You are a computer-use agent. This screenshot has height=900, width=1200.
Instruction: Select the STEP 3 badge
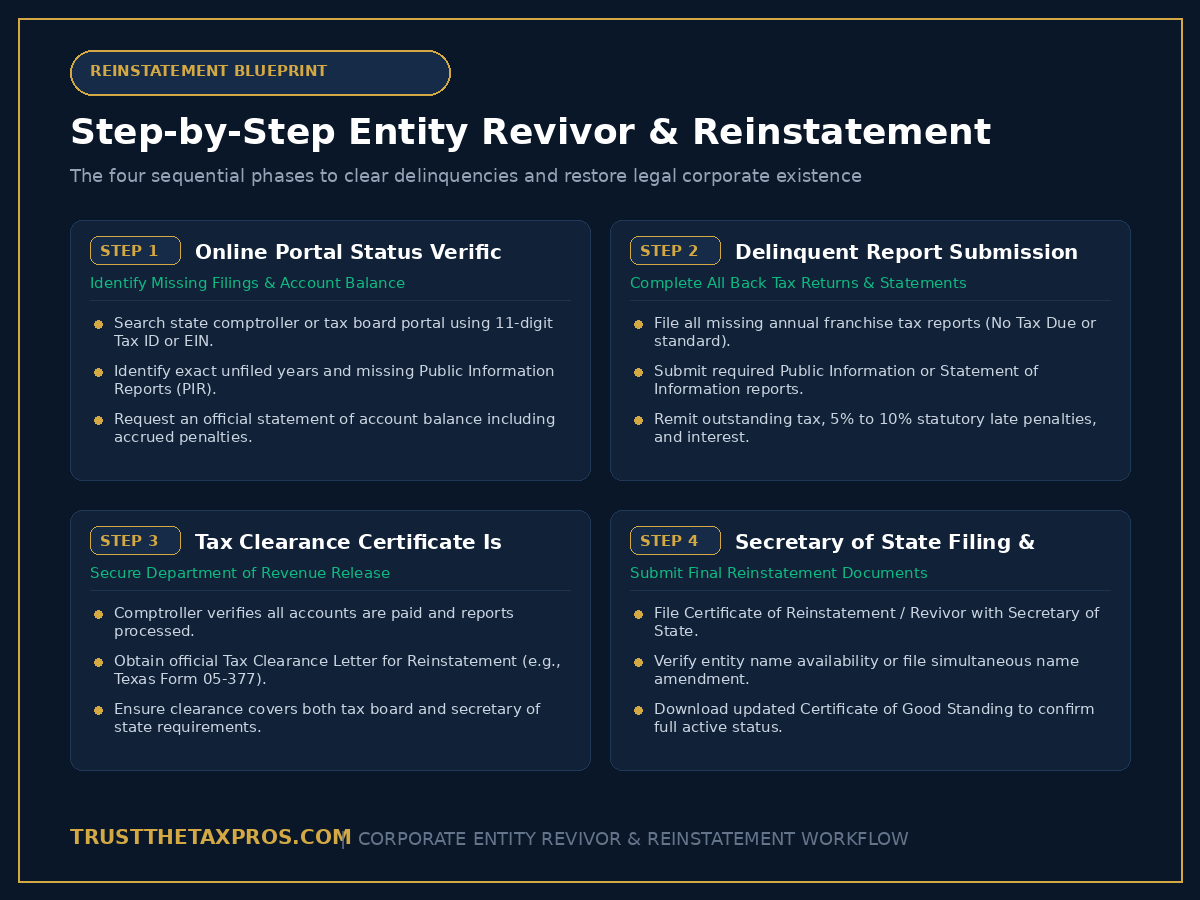tap(135, 541)
